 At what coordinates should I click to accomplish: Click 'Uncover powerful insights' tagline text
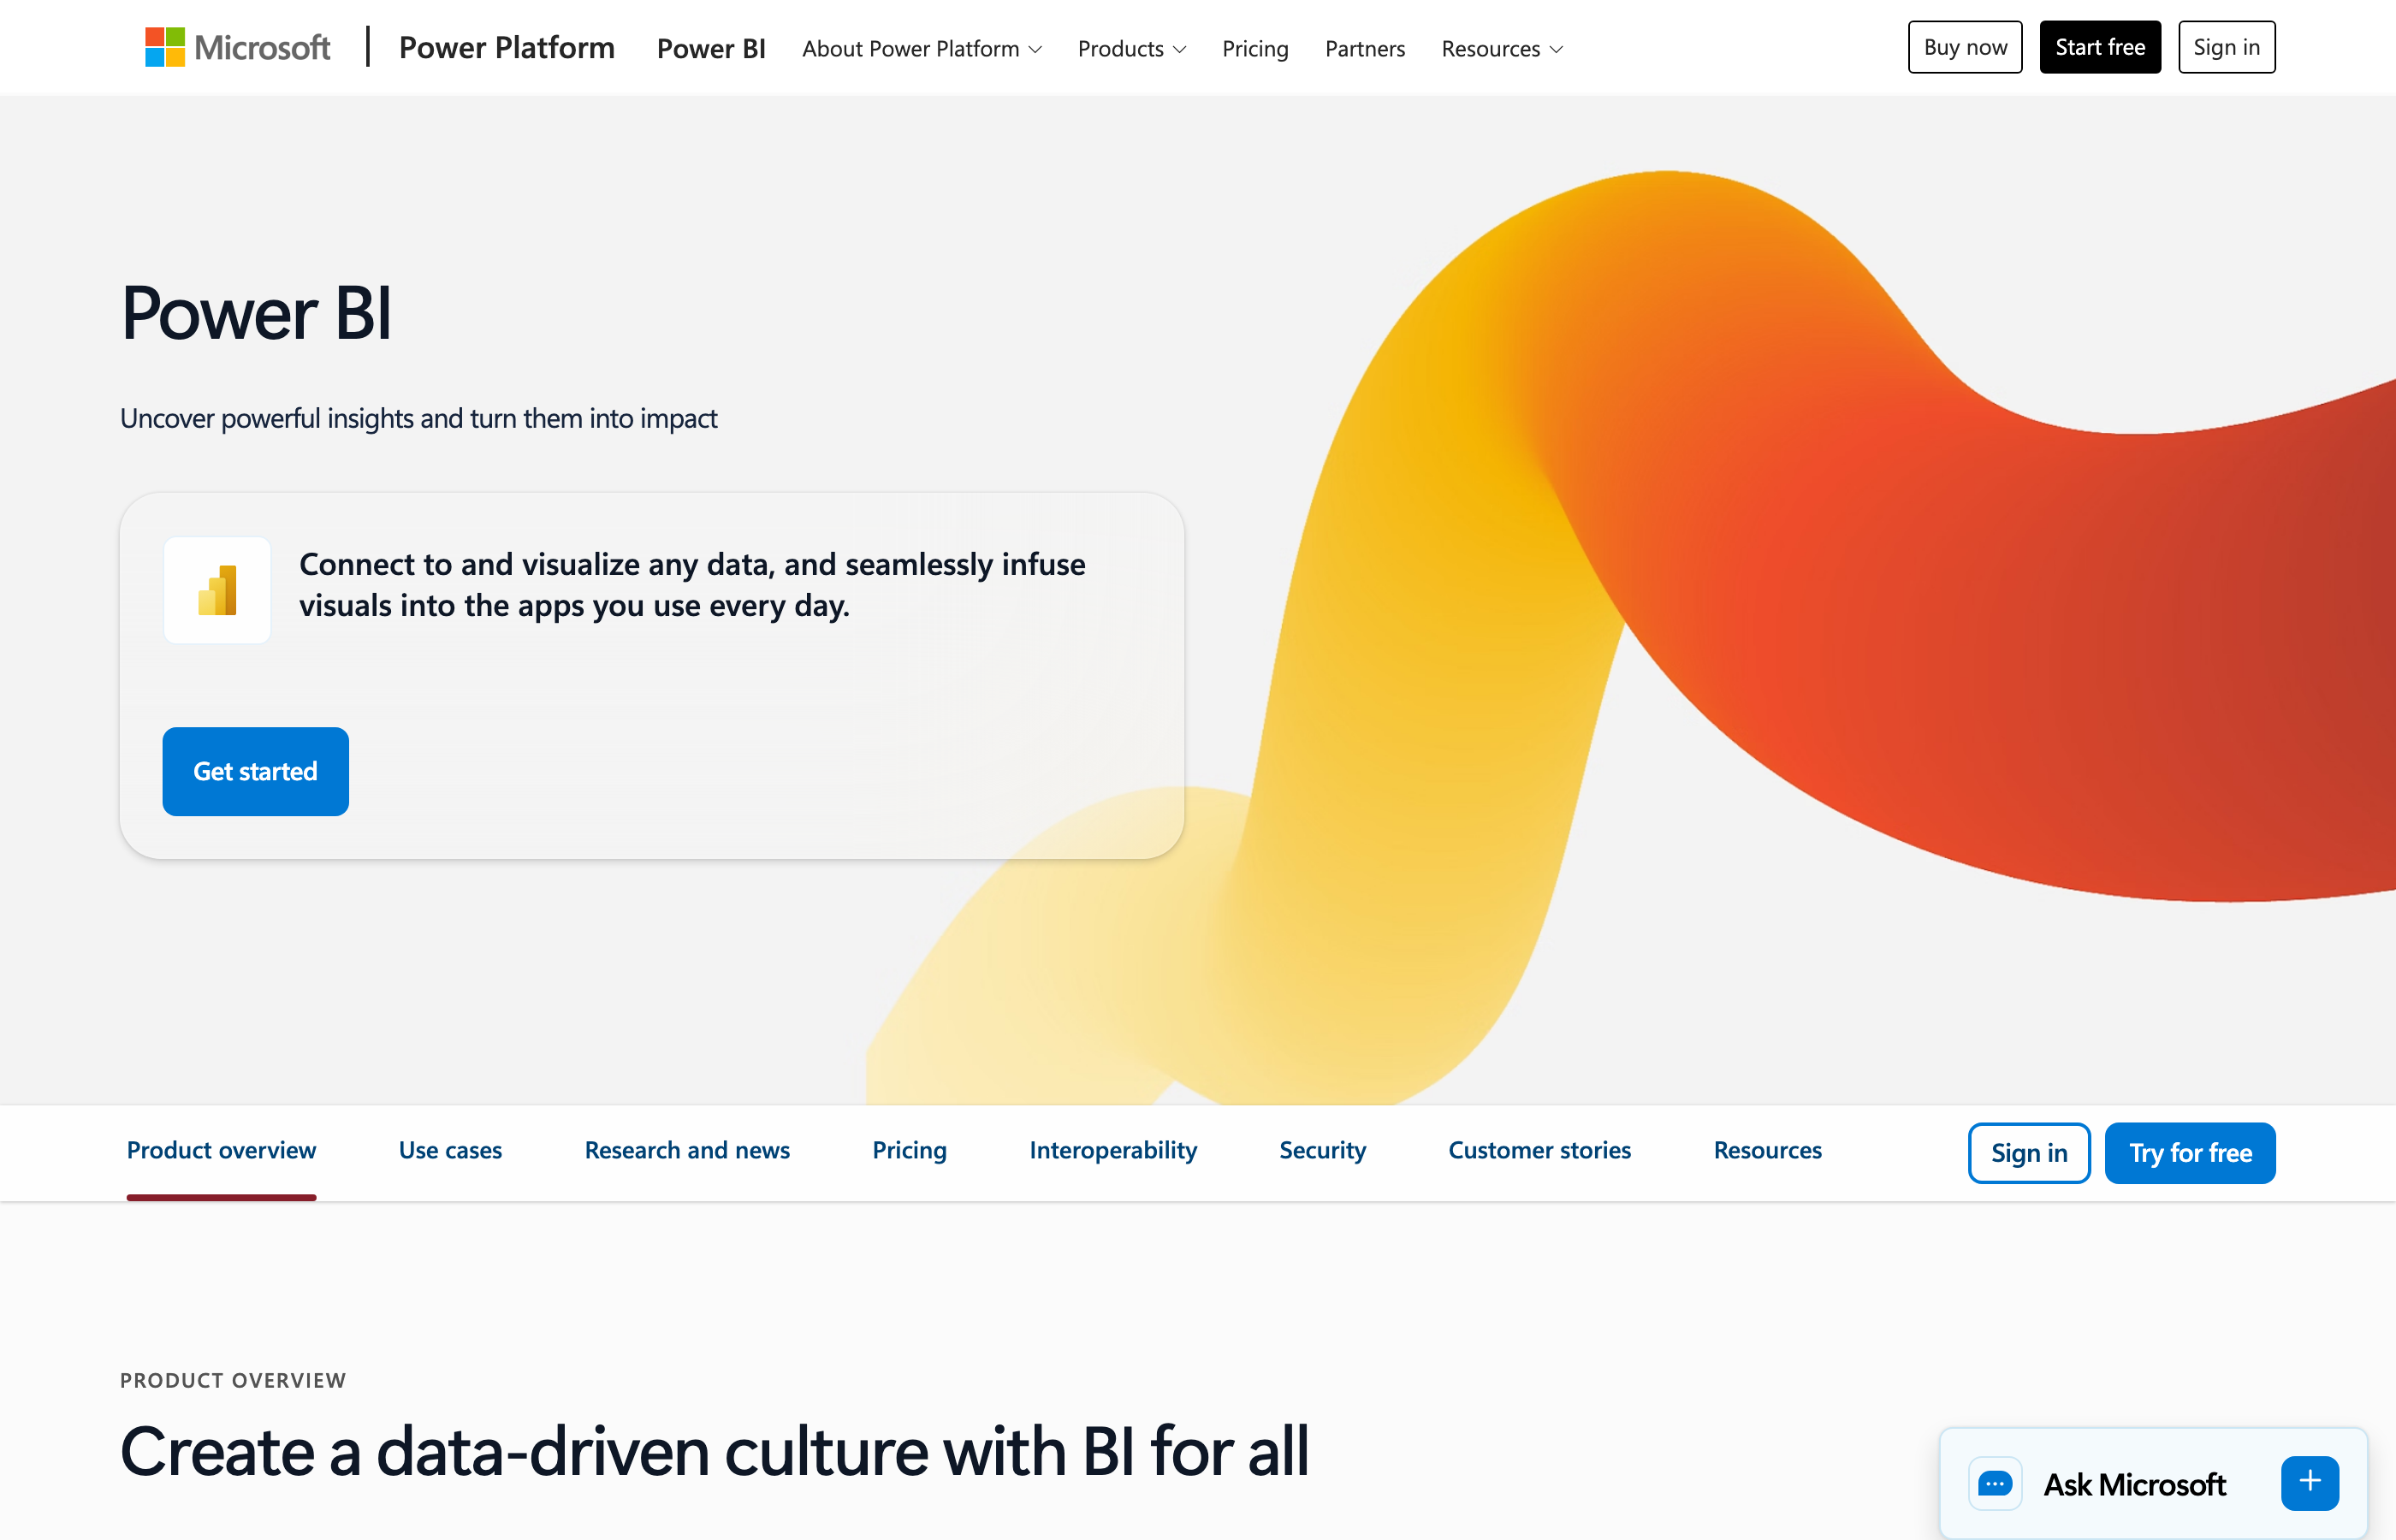coord(418,418)
